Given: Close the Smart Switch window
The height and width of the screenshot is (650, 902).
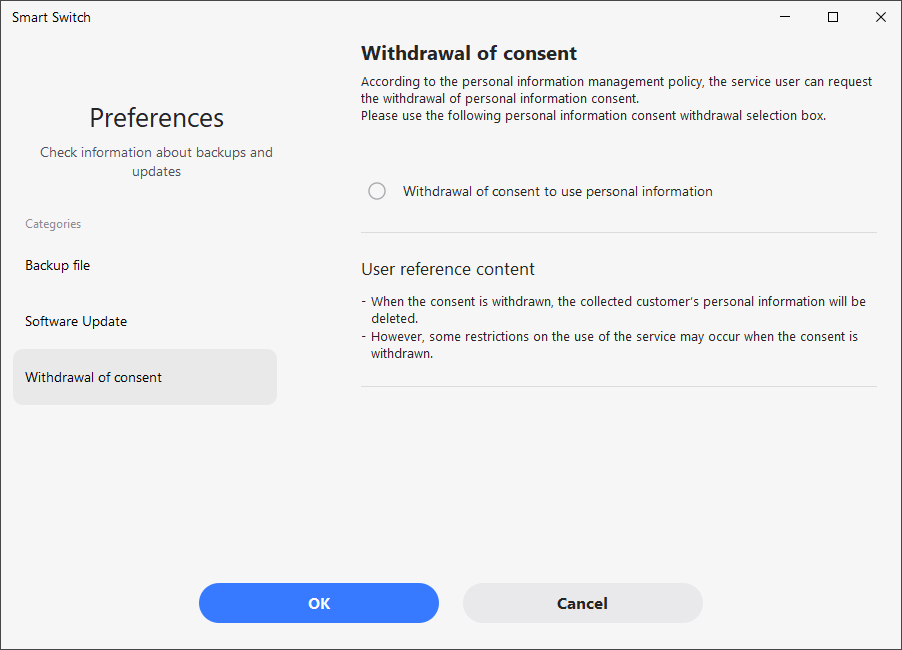Looking at the screenshot, I should (879, 17).
